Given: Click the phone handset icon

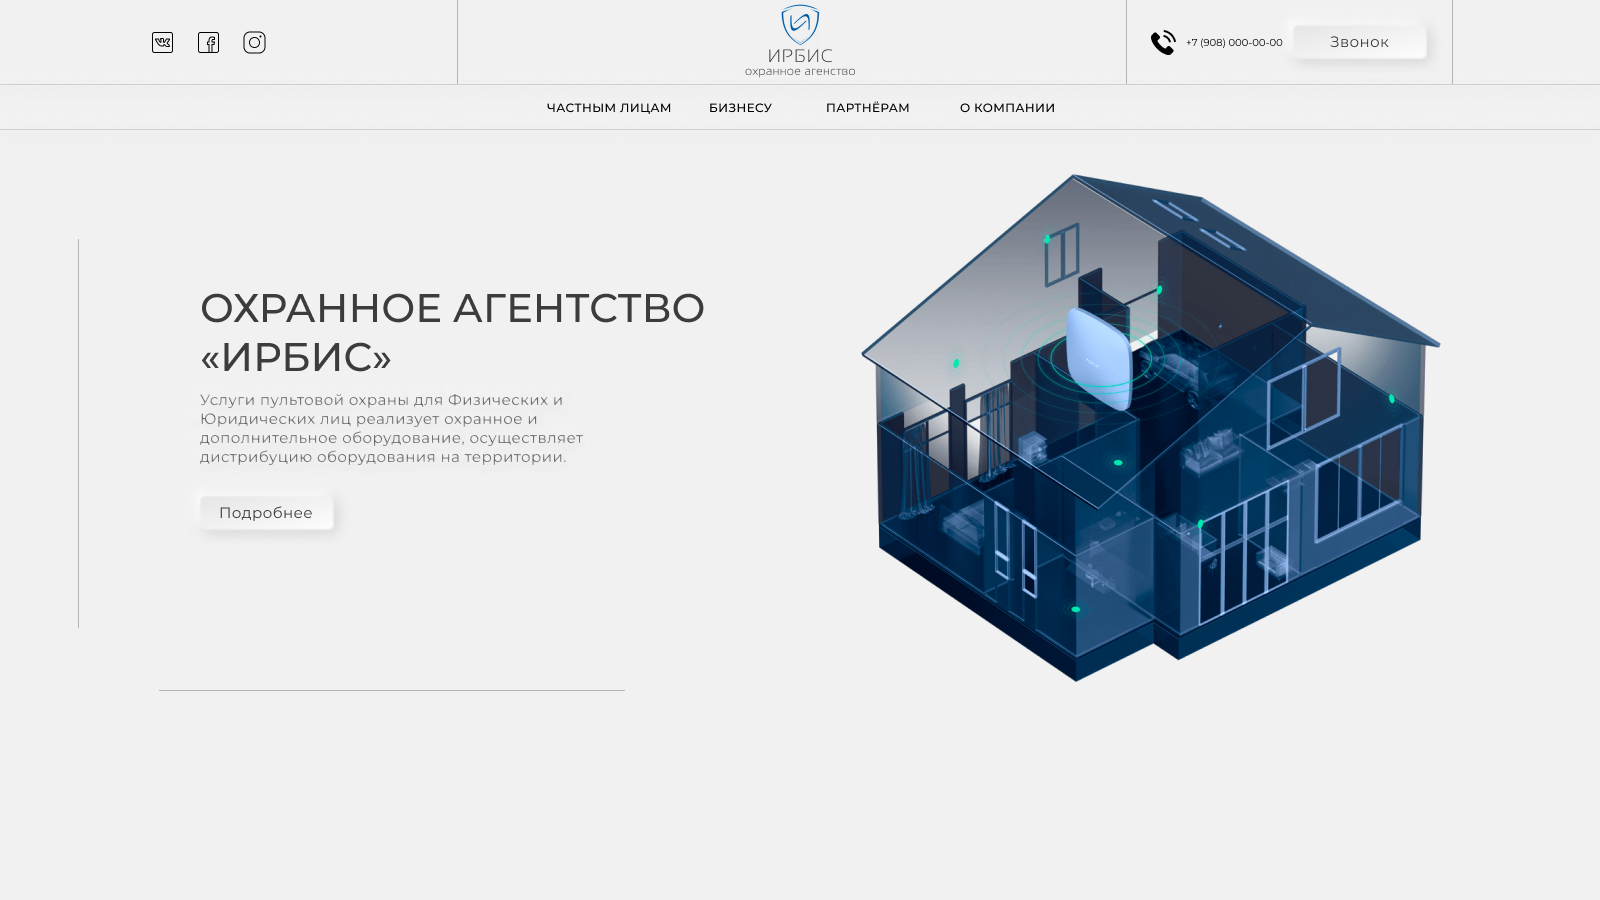Looking at the screenshot, I should coord(1163,43).
